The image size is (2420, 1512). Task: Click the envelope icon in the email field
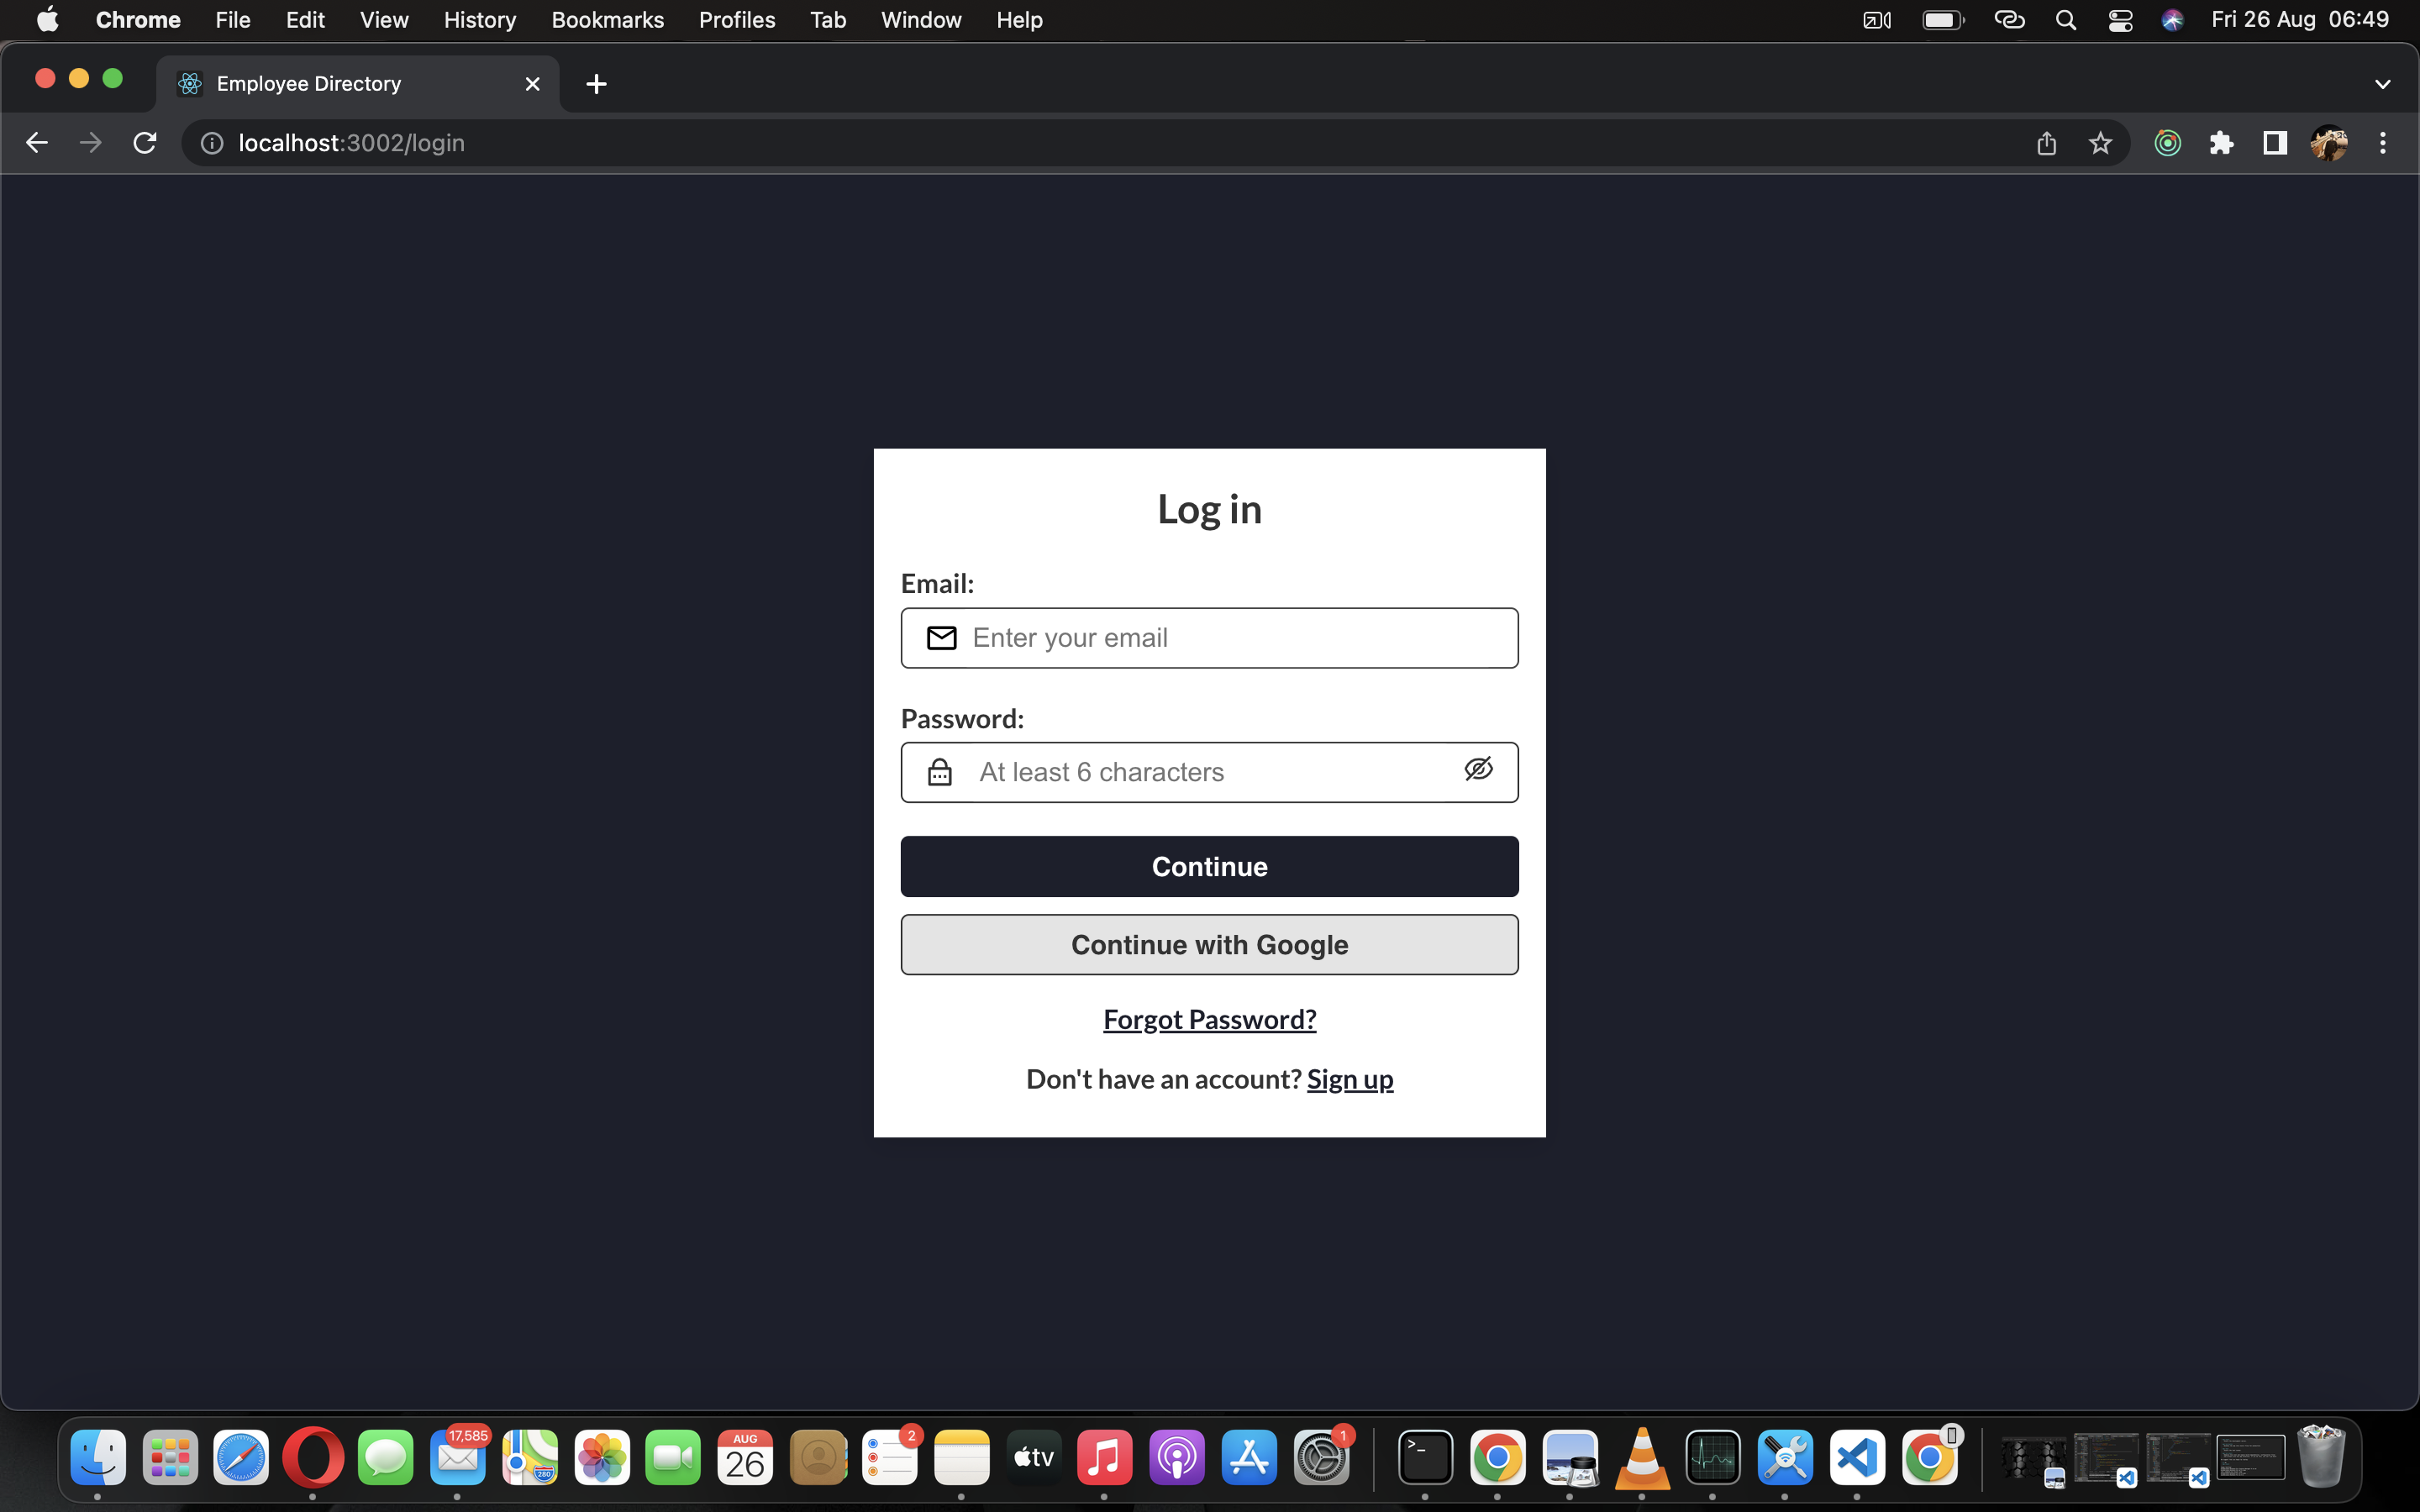tap(941, 637)
